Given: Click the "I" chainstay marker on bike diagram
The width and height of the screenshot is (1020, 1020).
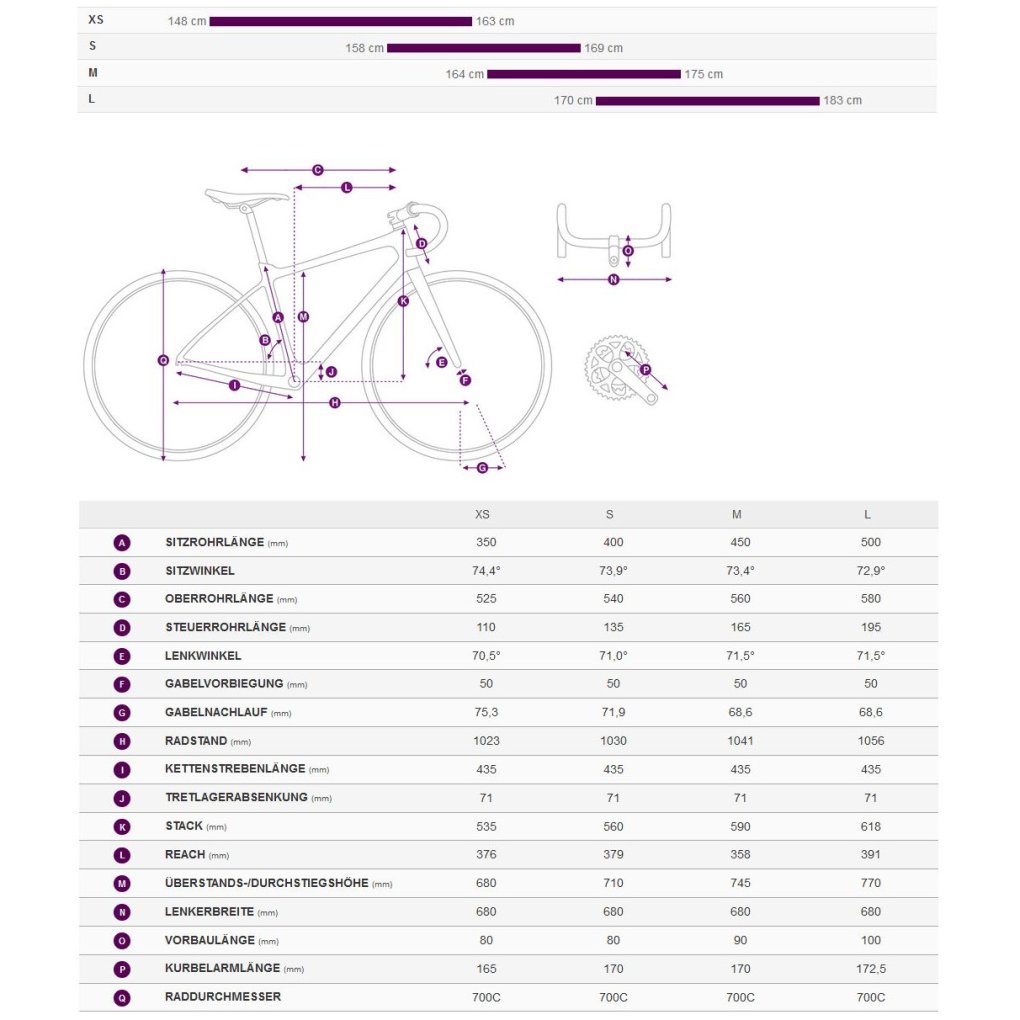Looking at the screenshot, I should [x=234, y=385].
